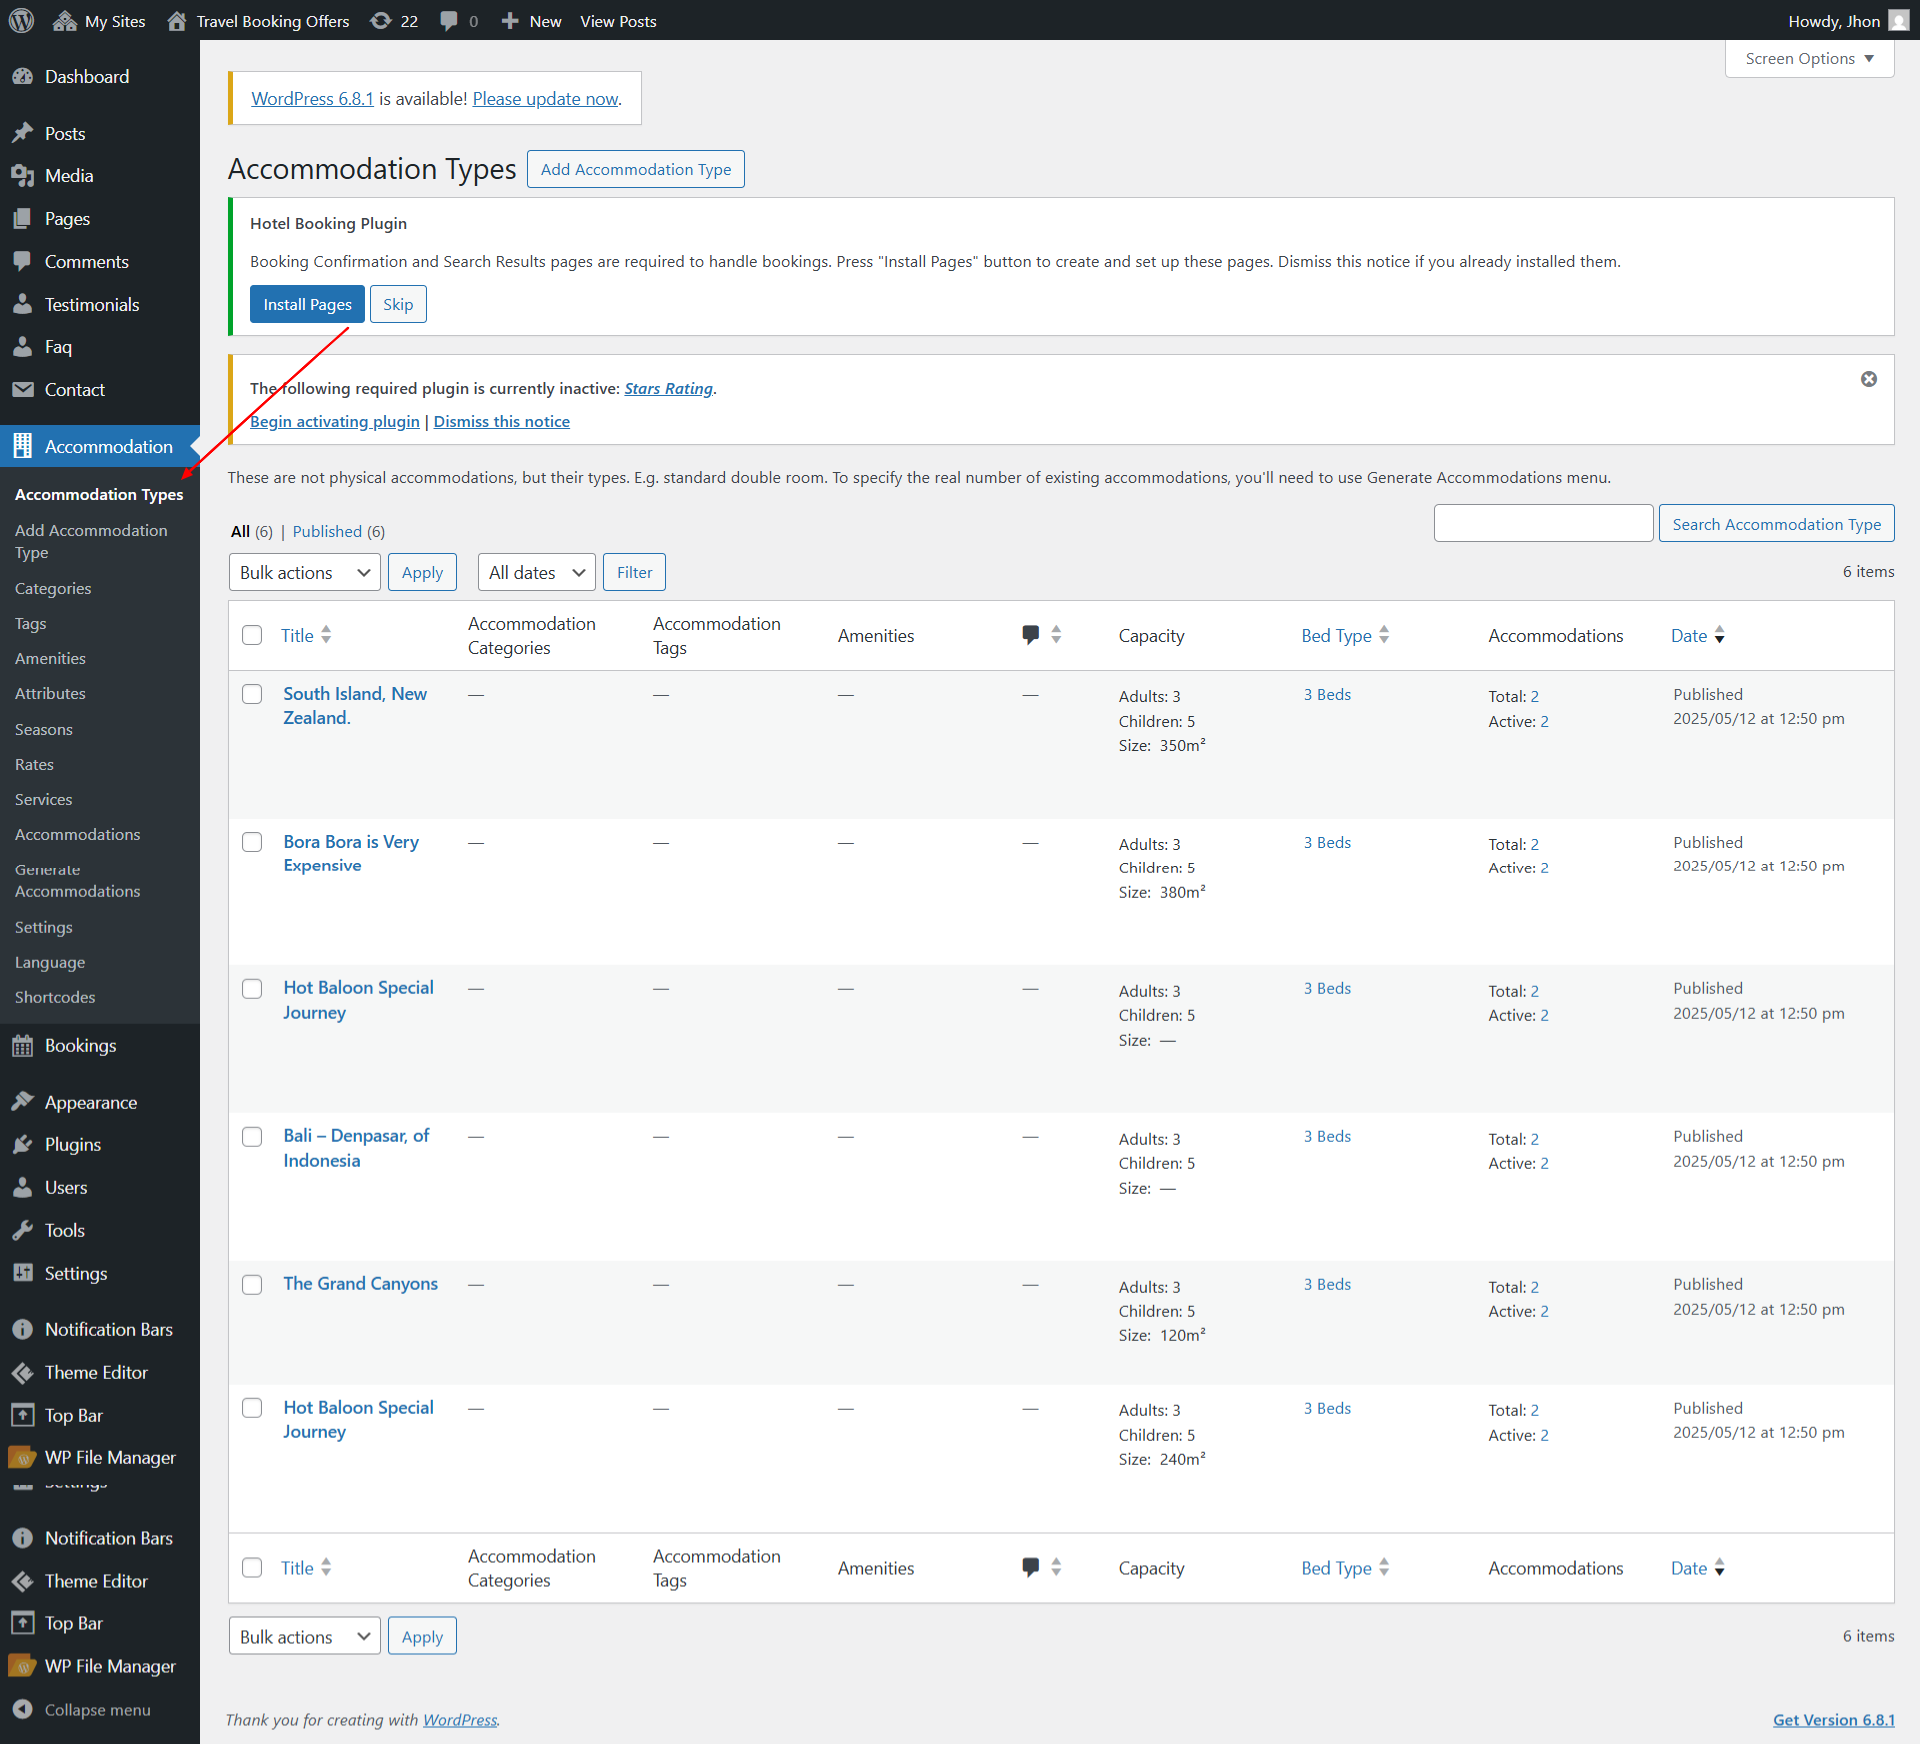Dismiss the inactive plugin notice with X icon
This screenshot has height=1746, width=1920.
(x=1868, y=379)
